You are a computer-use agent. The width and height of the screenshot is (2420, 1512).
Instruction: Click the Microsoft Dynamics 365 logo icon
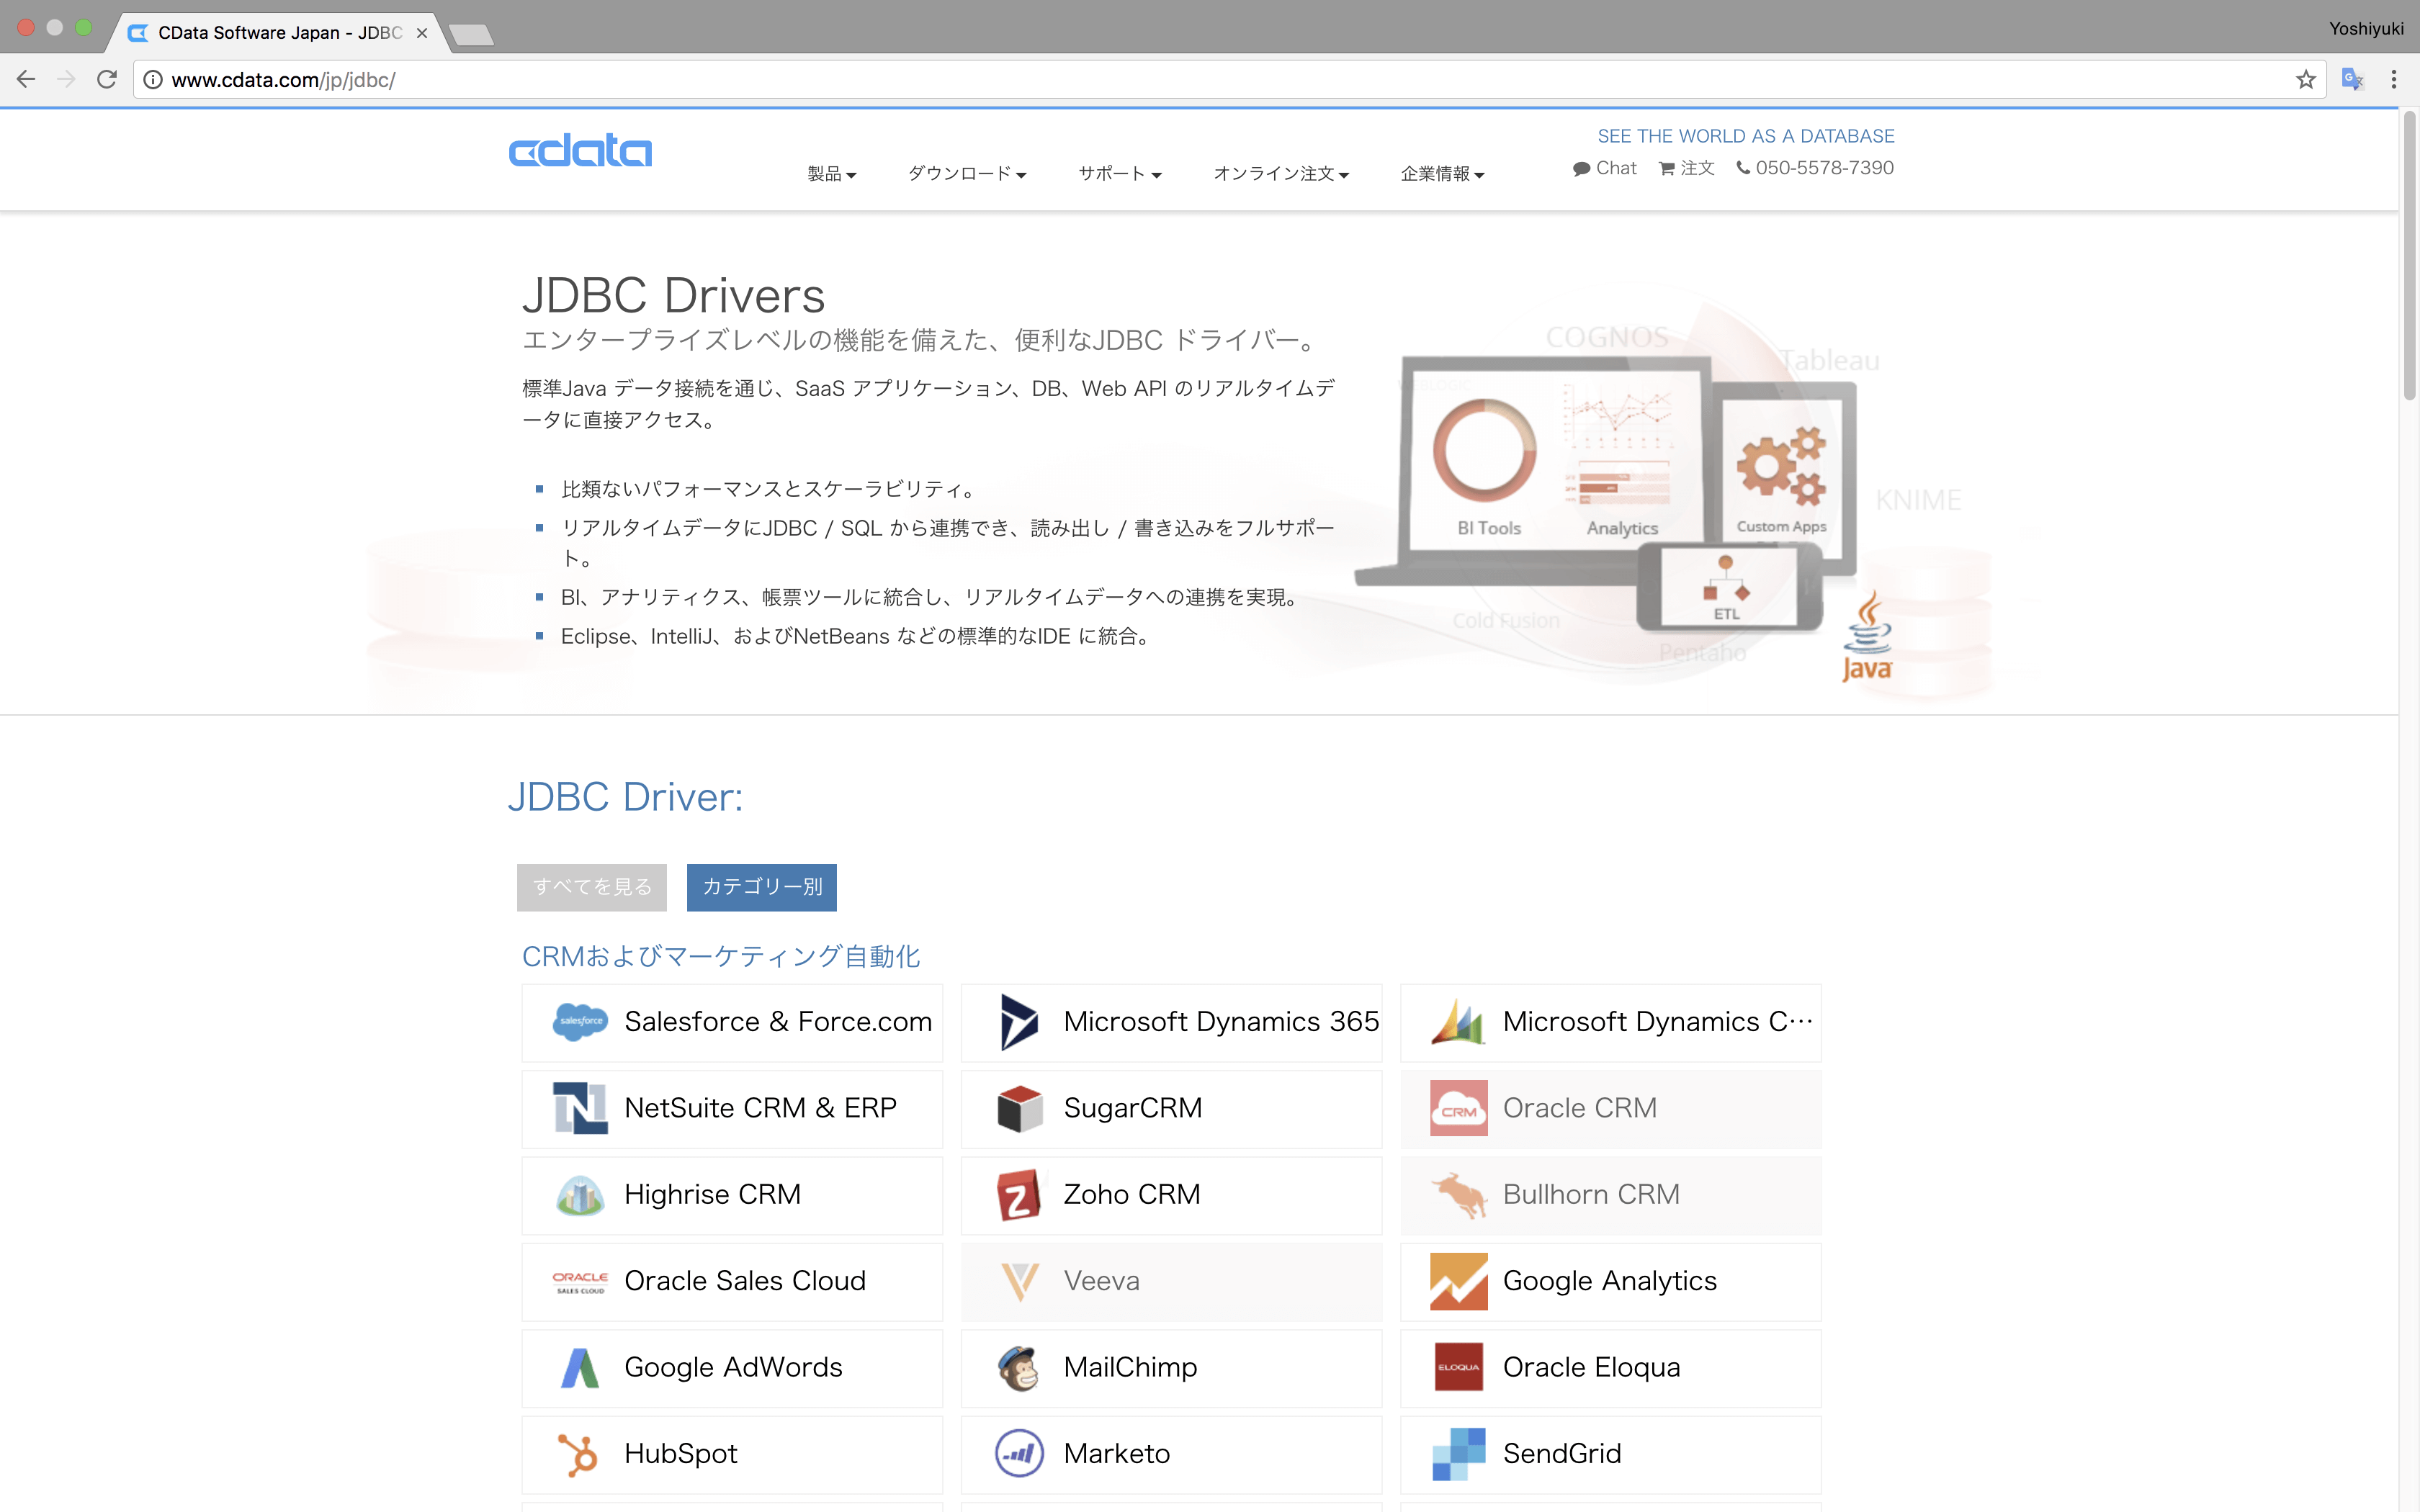pos(1019,1022)
